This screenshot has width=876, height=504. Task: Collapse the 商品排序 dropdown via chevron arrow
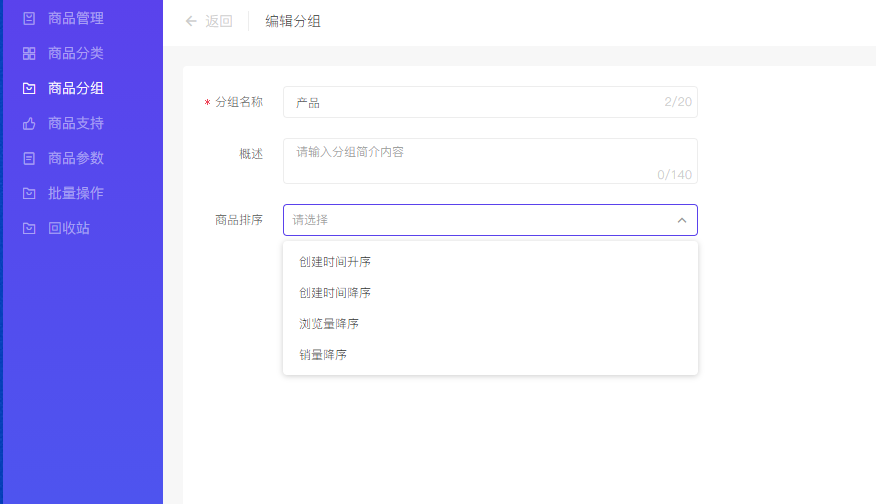681,220
